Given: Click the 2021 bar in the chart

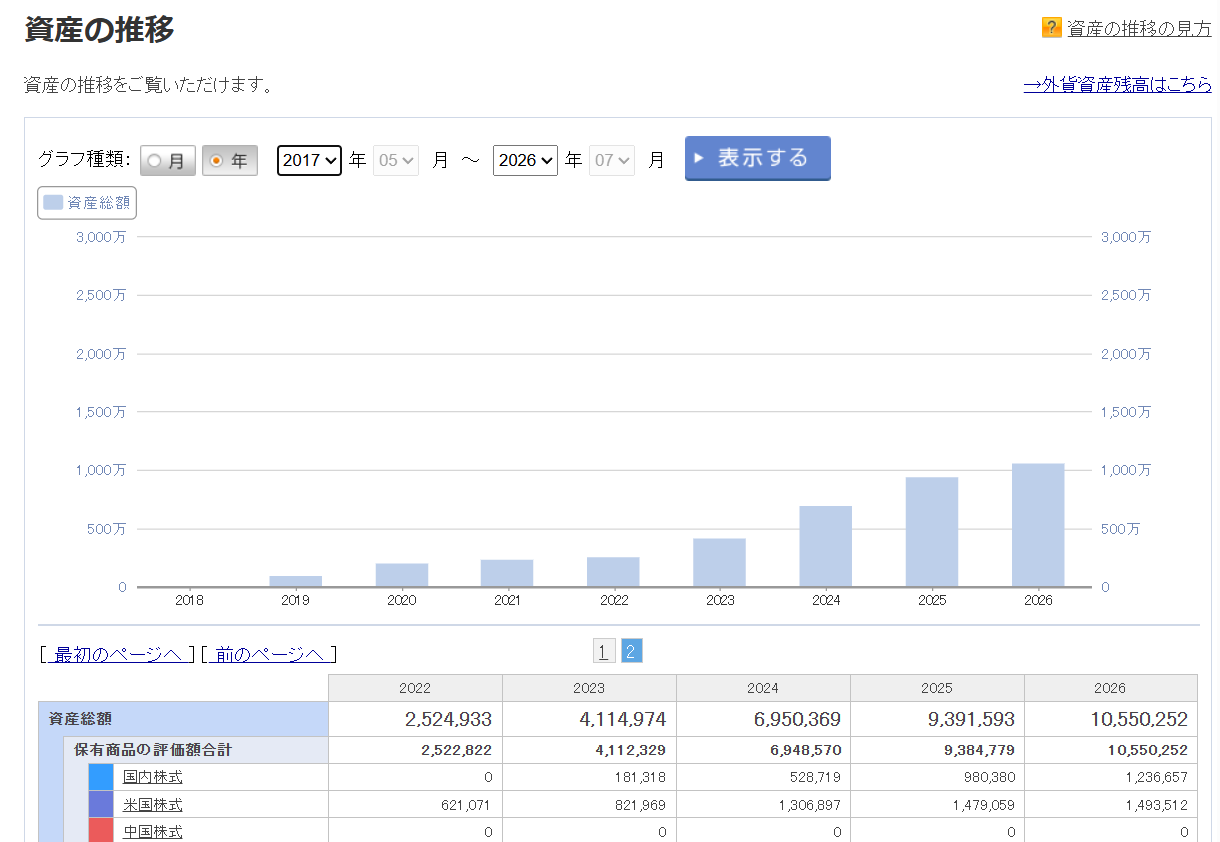Looking at the screenshot, I should click(507, 573).
